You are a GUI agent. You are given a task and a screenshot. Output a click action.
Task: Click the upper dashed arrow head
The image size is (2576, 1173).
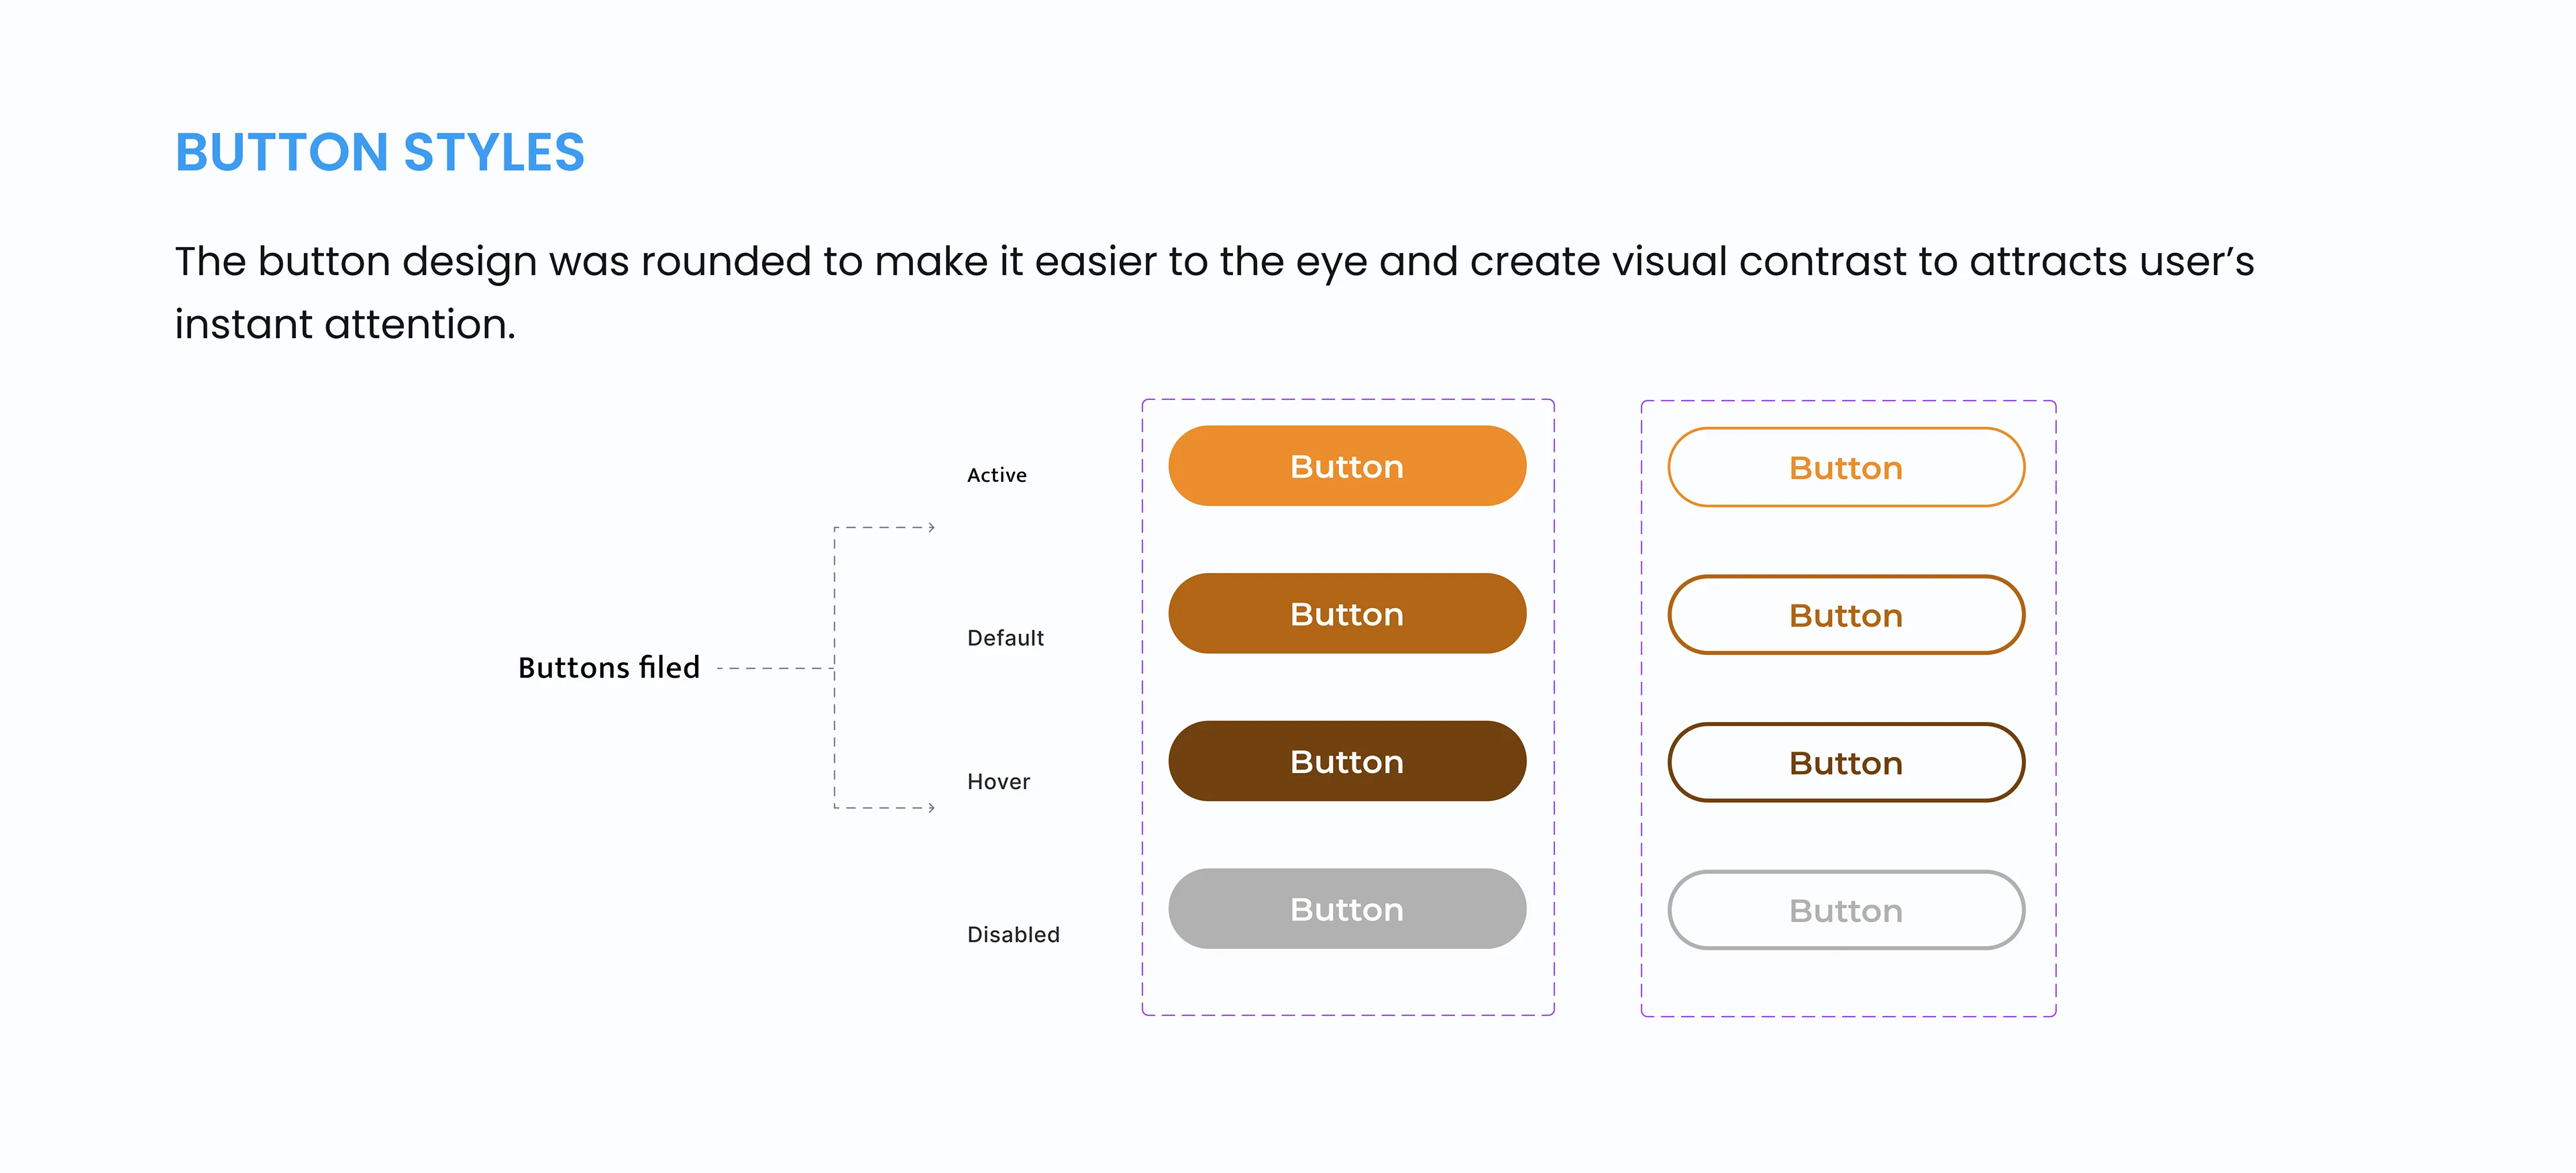coord(931,527)
